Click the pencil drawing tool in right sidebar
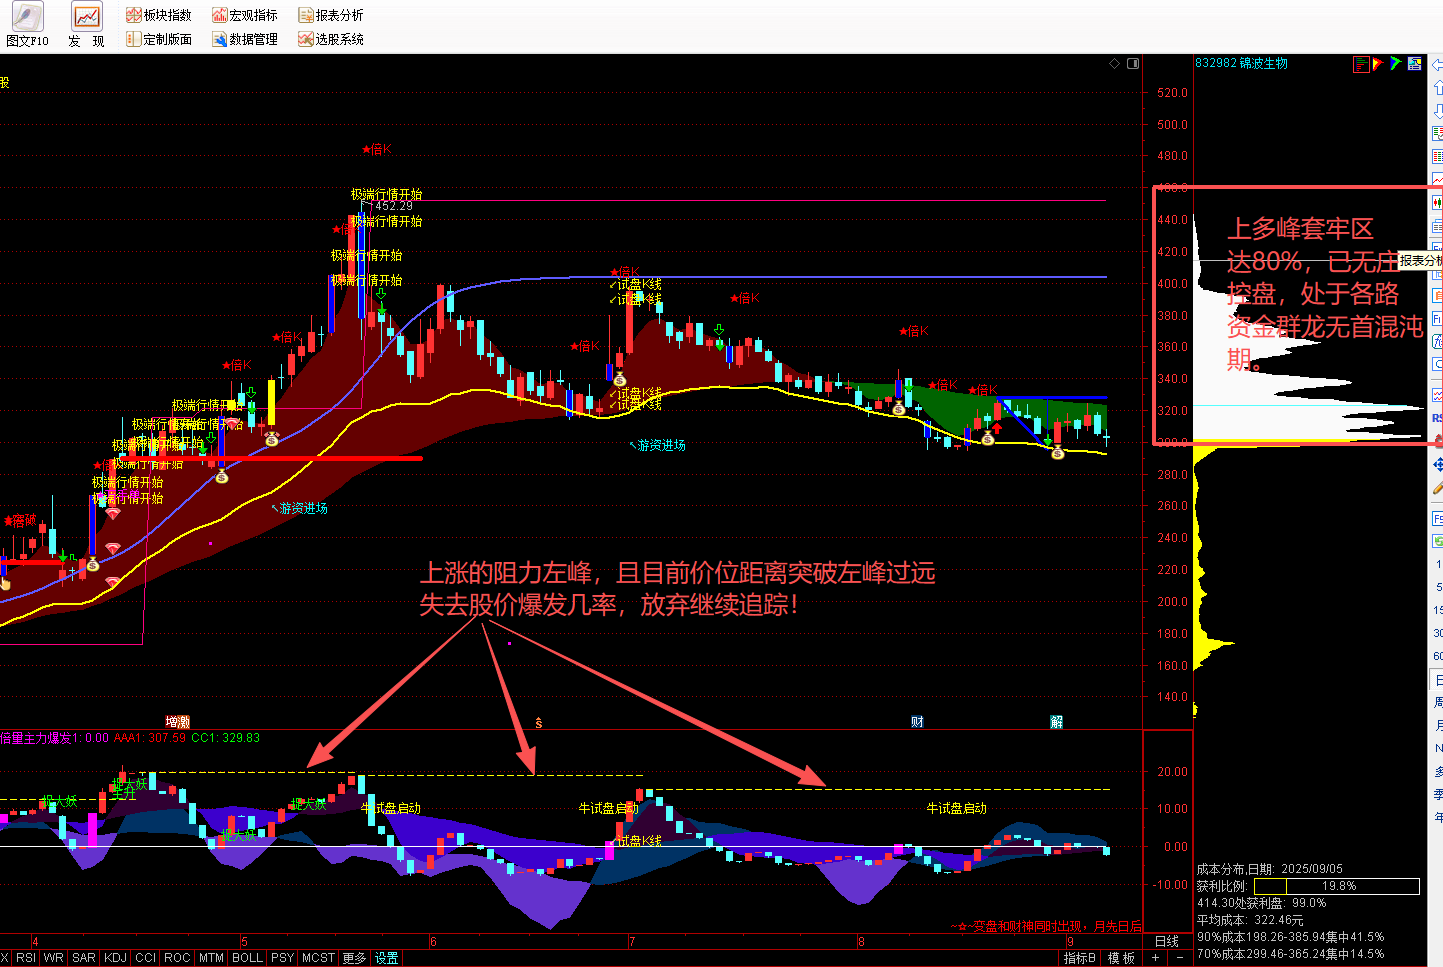The height and width of the screenshot is (967, 1443). coord(1437,489)
